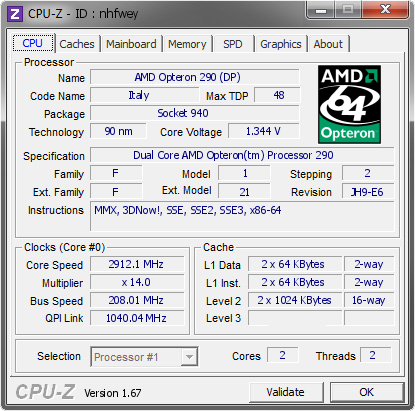The height and width of the screenshot is (411, 415).
Task: Click the Cores count value
Action: coord(283,355)
